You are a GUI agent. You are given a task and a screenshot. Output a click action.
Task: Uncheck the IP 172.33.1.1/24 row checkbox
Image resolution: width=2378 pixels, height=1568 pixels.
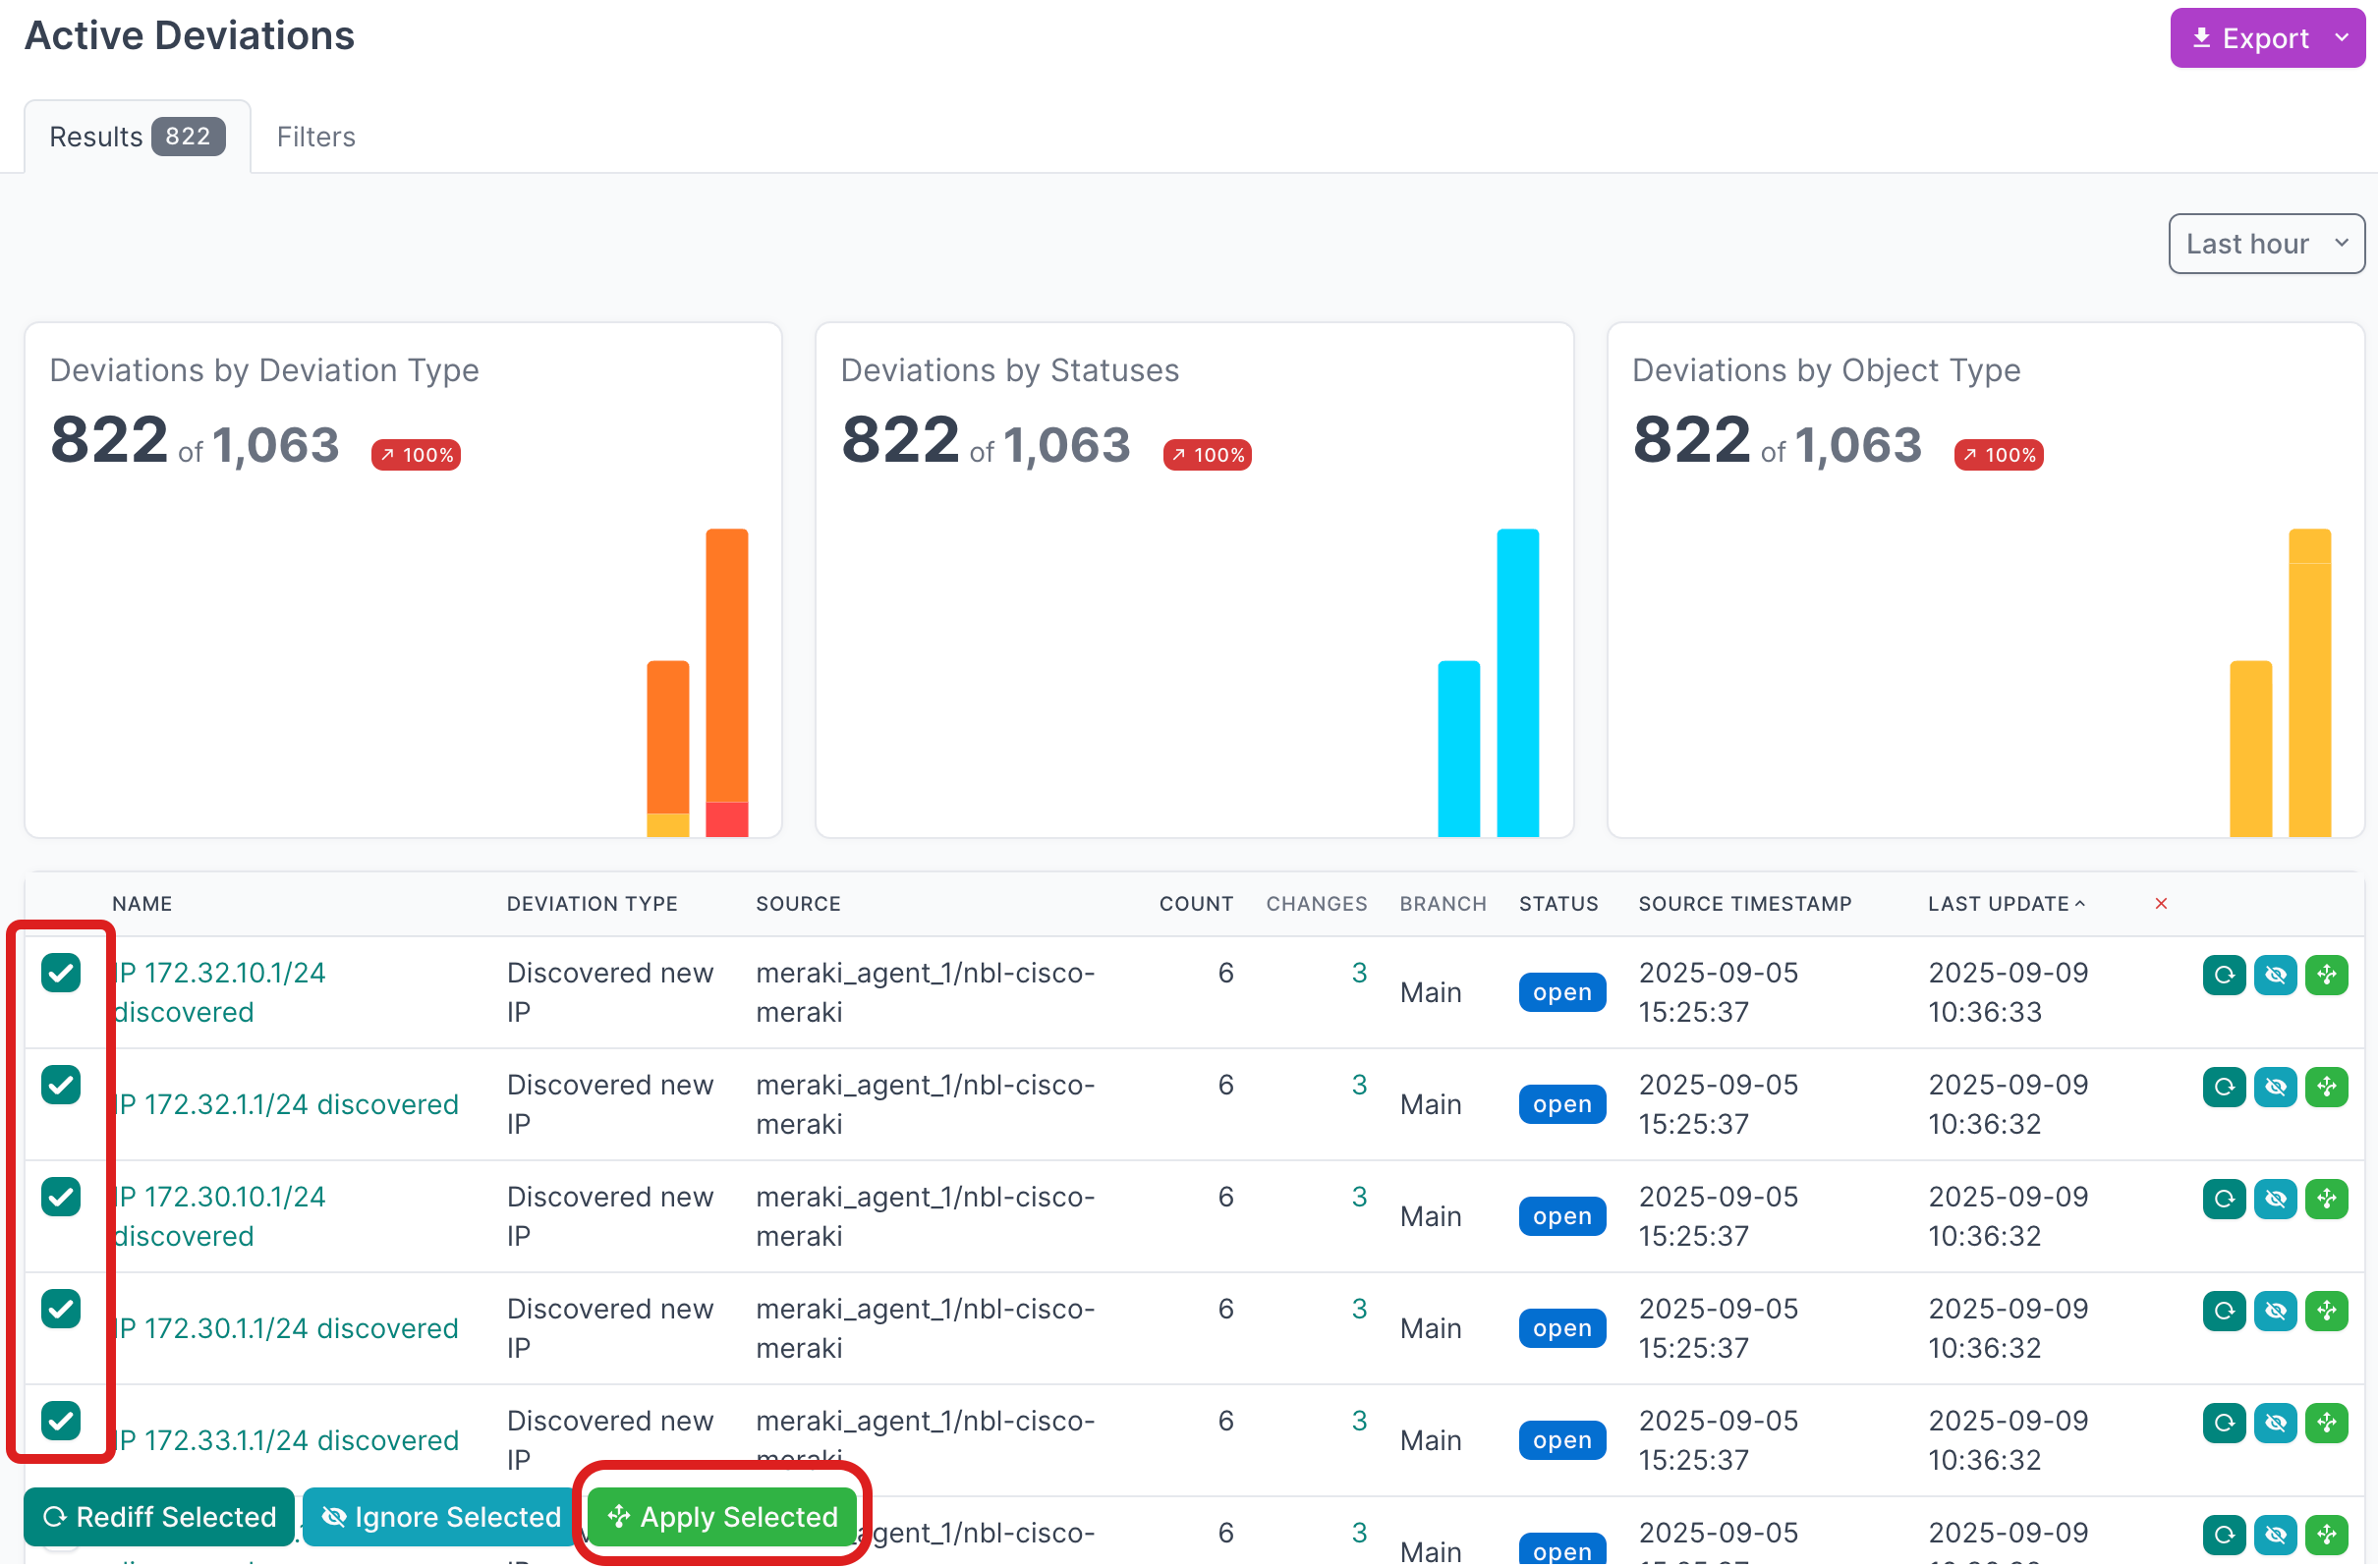(x=61, y=1420)
